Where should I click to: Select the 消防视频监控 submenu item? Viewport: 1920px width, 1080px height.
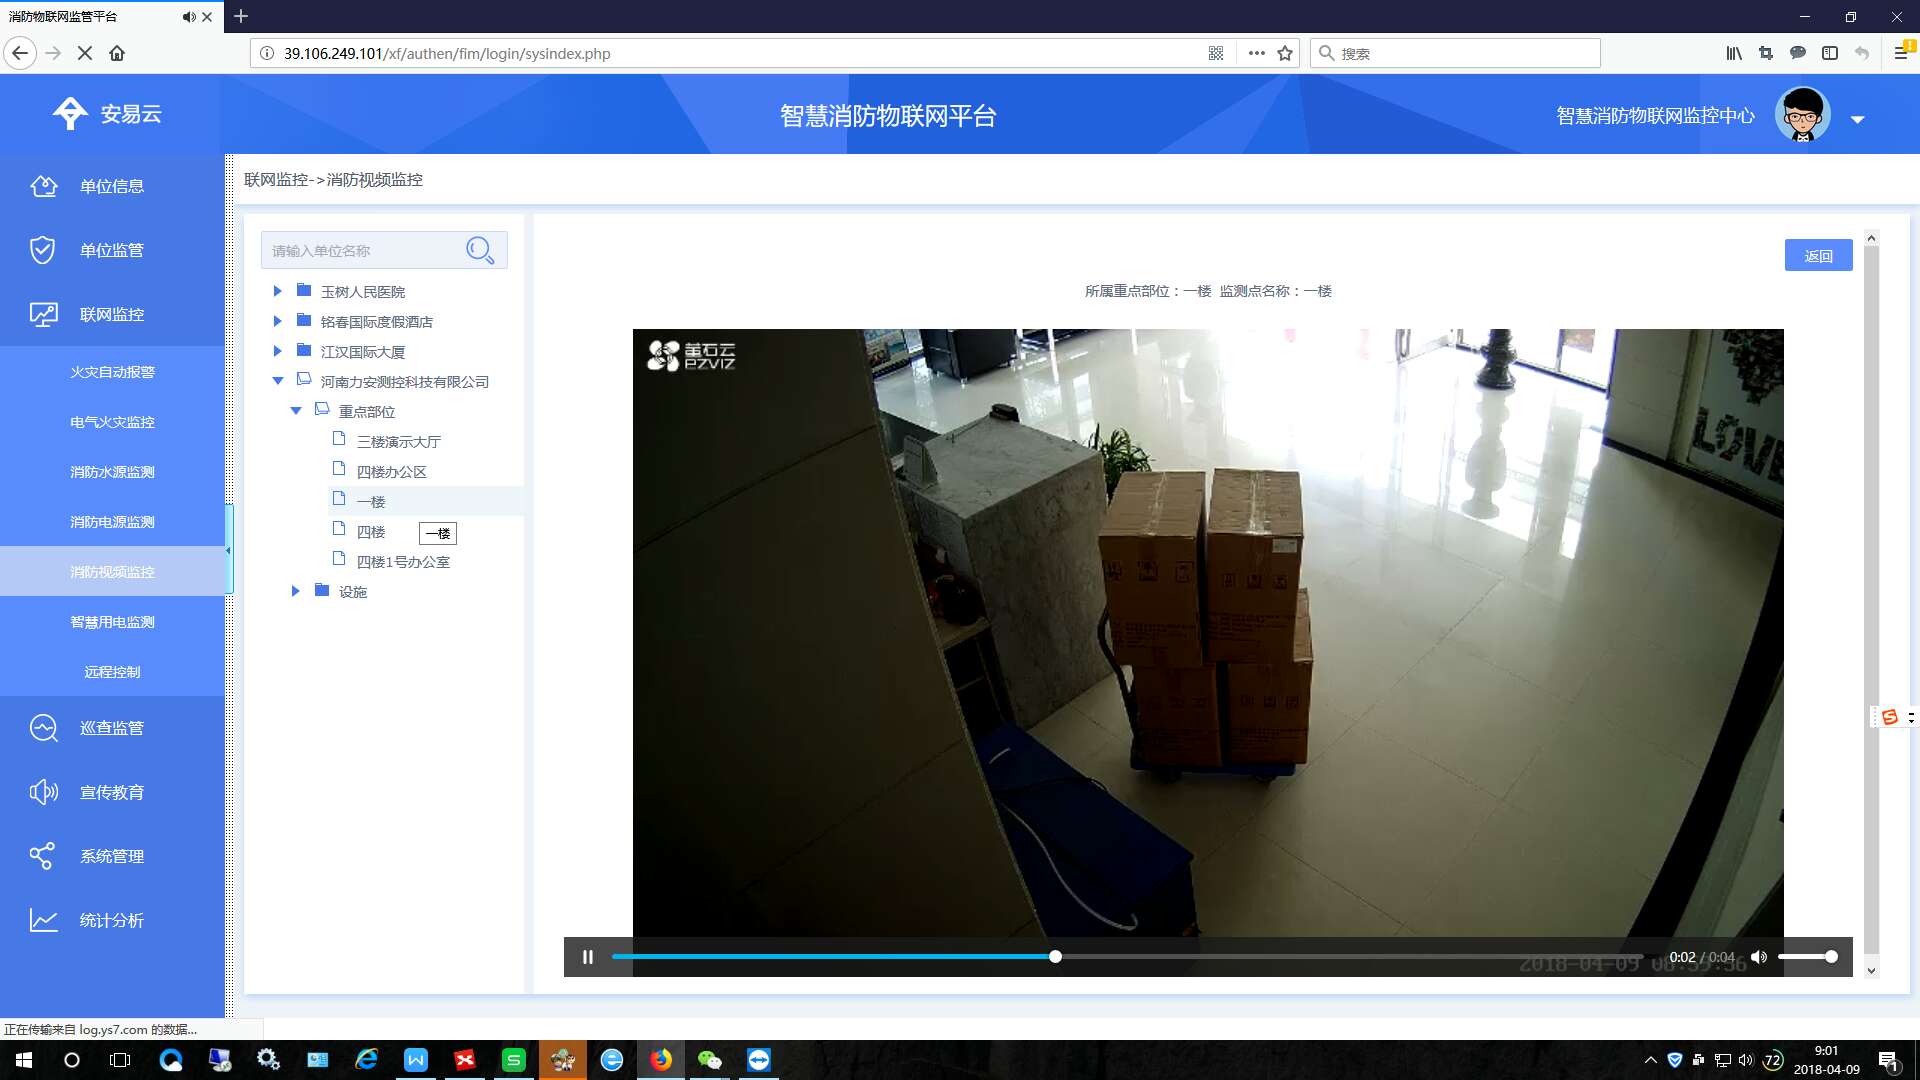pyautogui.click(x=112, y=572)
